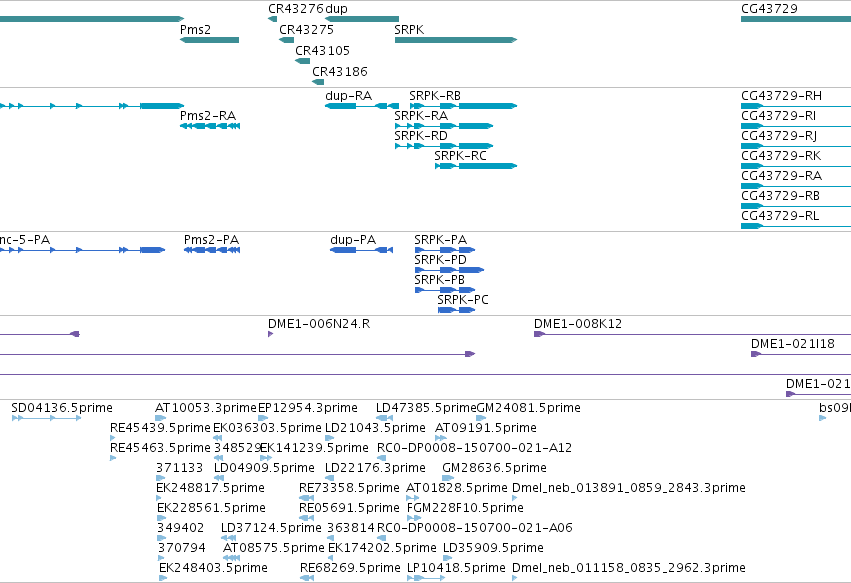Viewport: 851px width, 583px height.
Task: Select the EK228561.5prime EST label
Action: pyautogui.click(x=211, y=509)
